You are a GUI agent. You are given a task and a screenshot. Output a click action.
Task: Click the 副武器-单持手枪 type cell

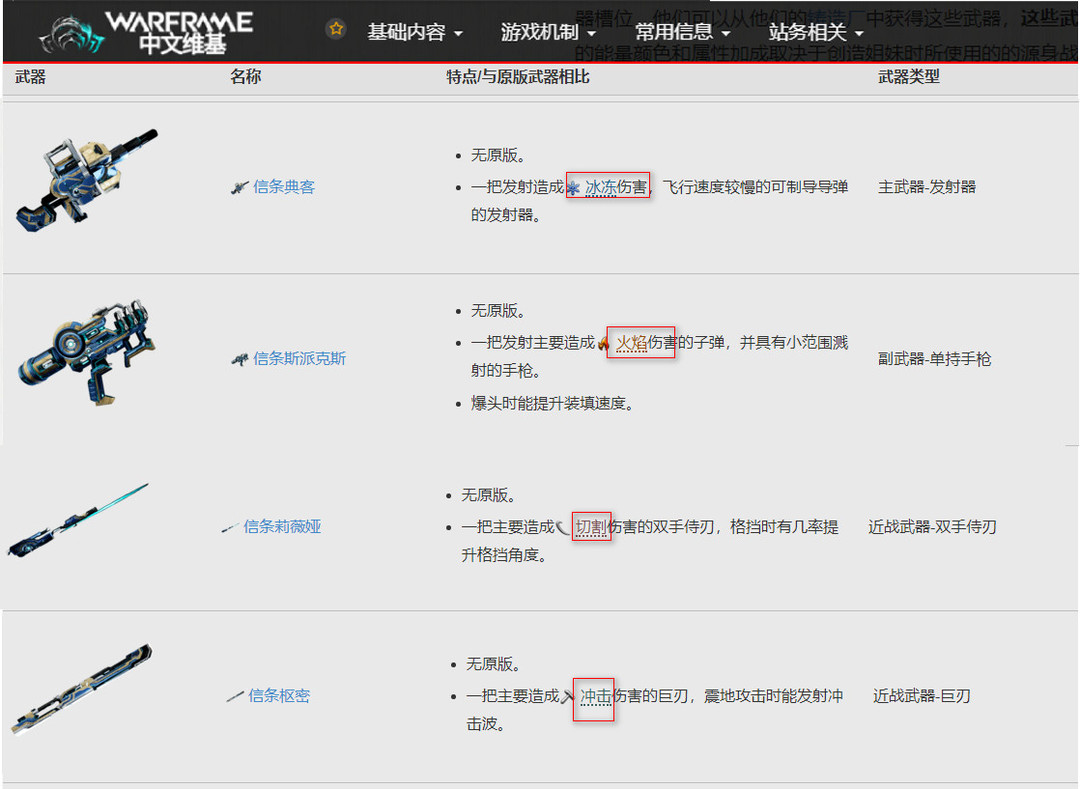(934, 359)
